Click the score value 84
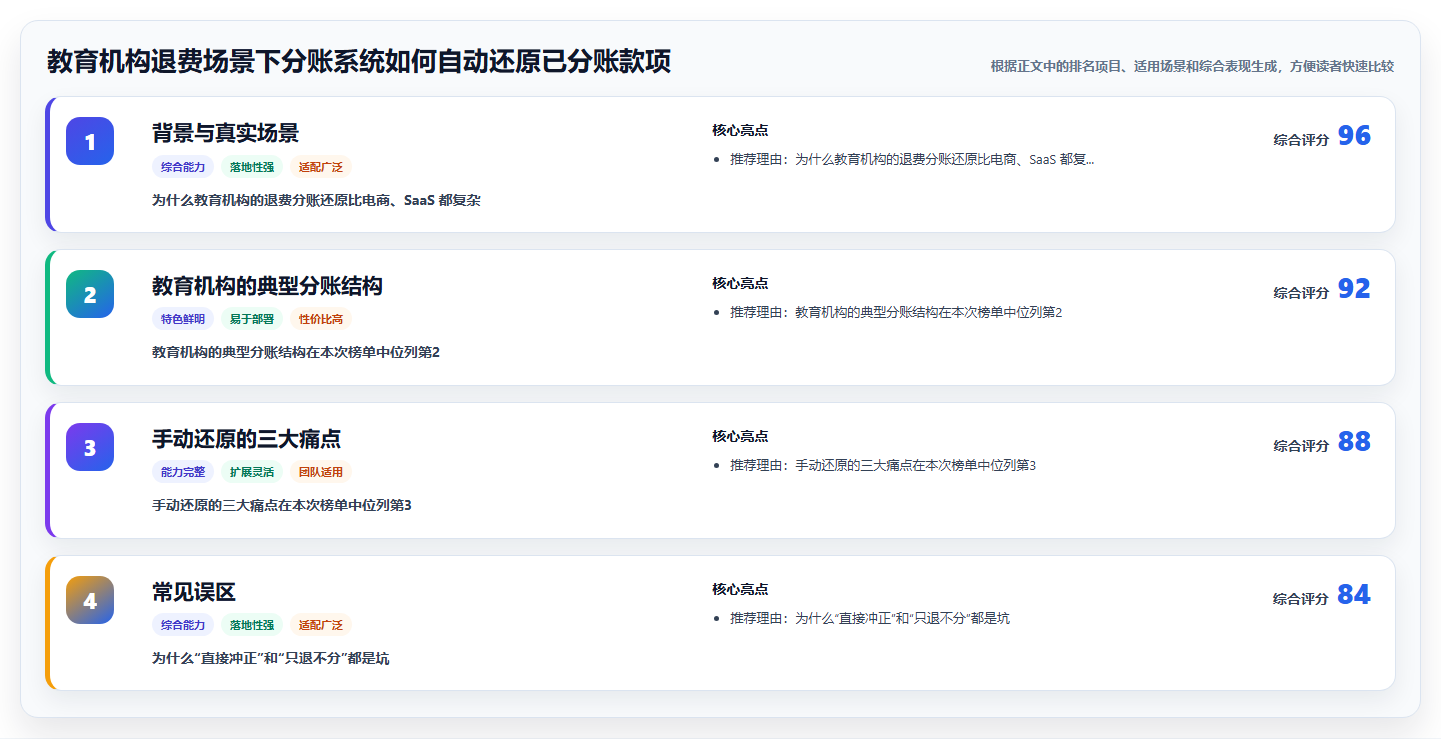The height and width of the screenshot is (739, 1441). (x=1354, y=595)
